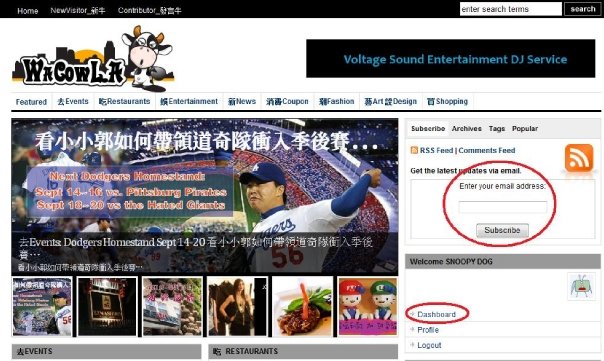Click the RESTAURANTS section header

coord(303,351)
